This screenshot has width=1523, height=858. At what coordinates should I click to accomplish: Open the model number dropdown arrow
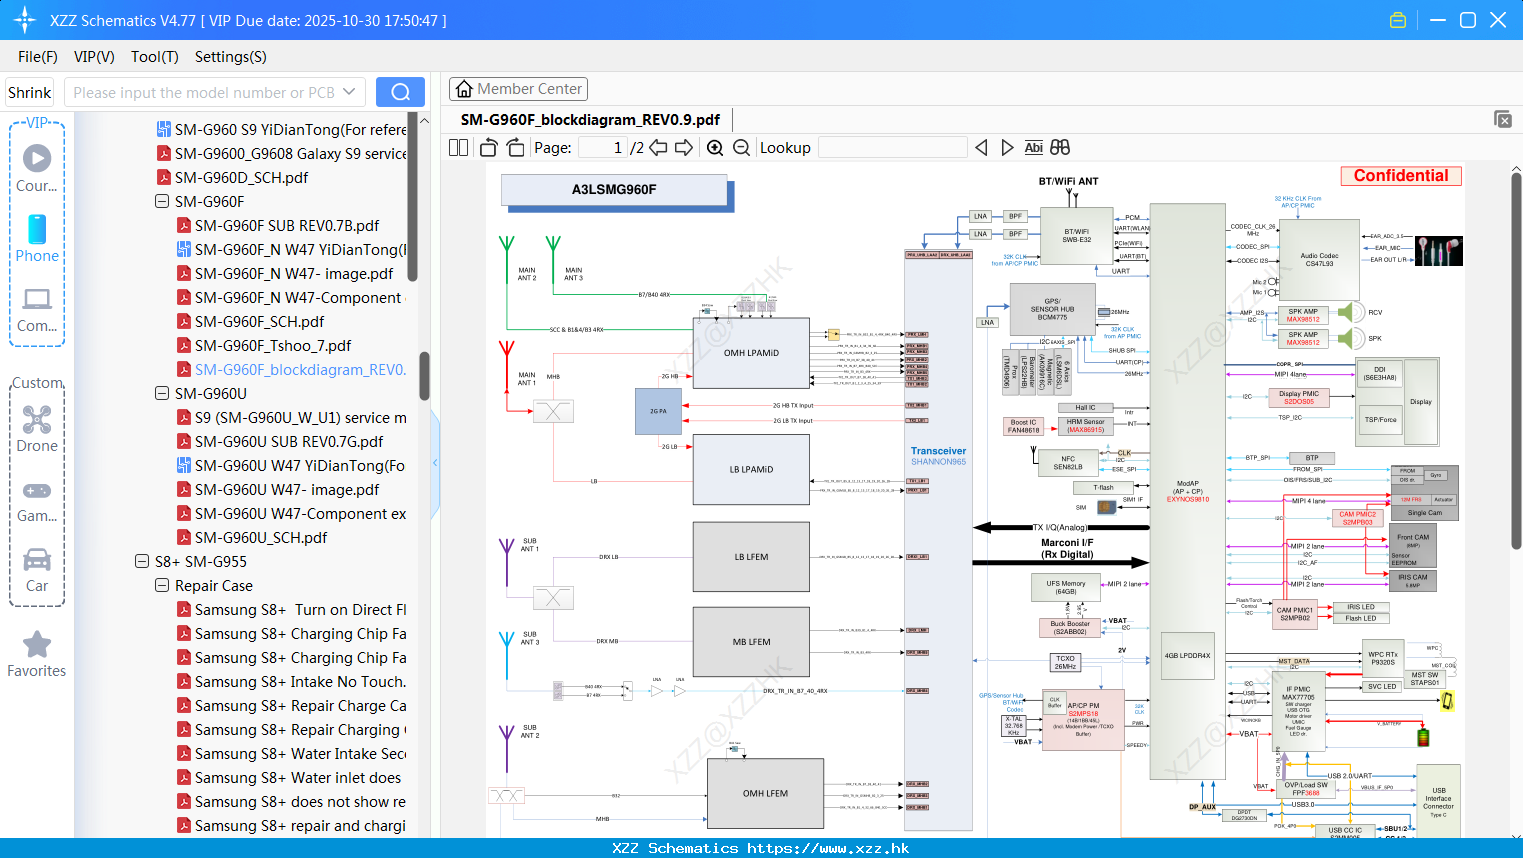(x=349, y=92)
